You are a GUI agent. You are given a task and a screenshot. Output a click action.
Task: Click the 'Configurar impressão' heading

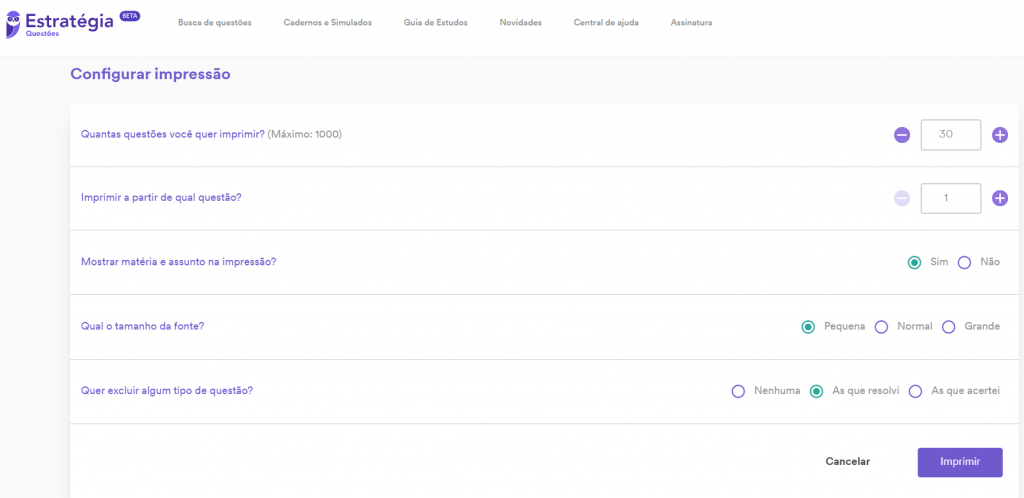[x=150, y=74]
